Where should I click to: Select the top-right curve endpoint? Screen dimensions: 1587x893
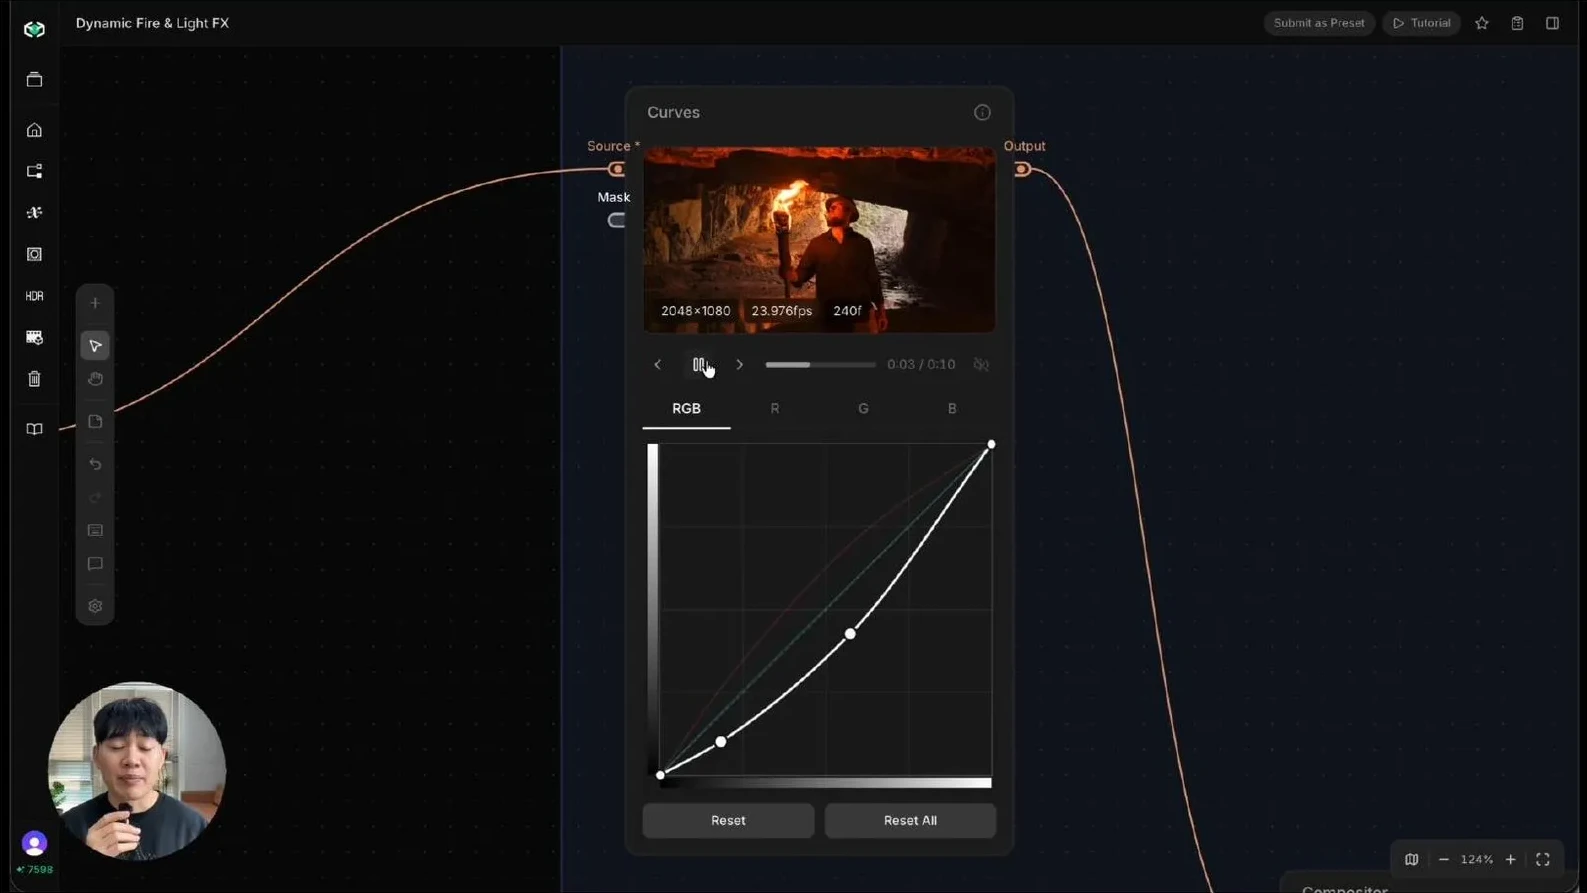[991, 444]
